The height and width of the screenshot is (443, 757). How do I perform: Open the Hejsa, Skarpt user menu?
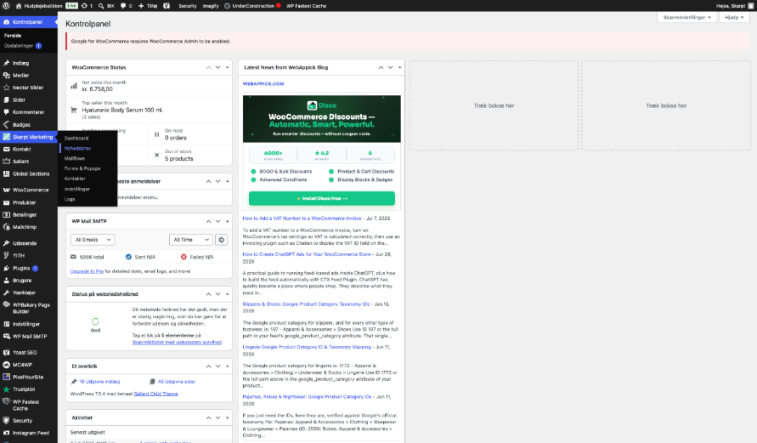click(734, 6)
